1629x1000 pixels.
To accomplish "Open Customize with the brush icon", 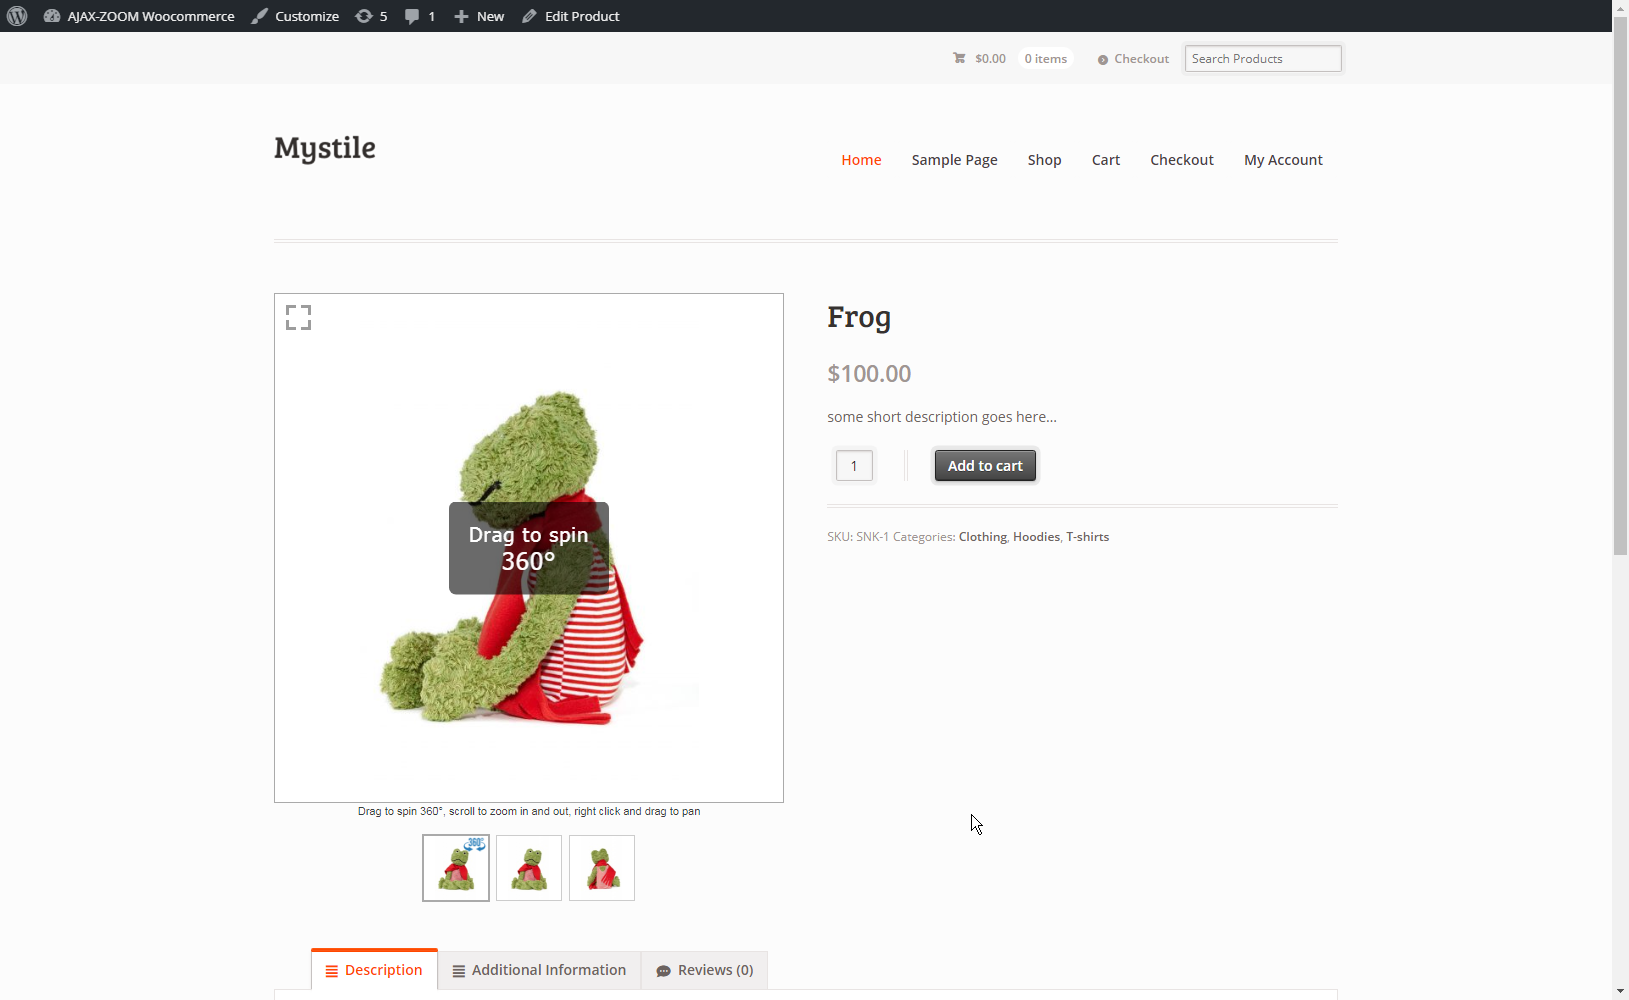I will 295,16.
